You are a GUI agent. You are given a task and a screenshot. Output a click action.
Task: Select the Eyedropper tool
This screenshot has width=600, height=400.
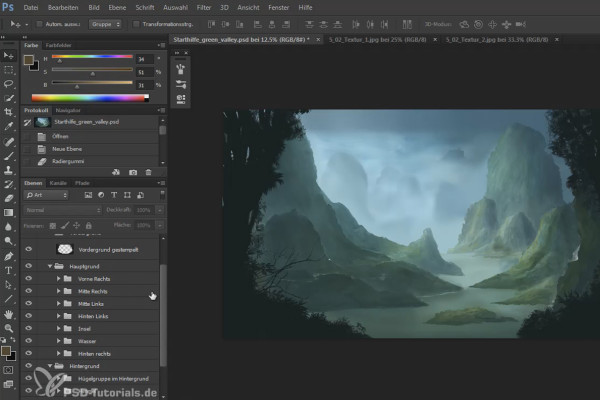[x=8, y=126]
